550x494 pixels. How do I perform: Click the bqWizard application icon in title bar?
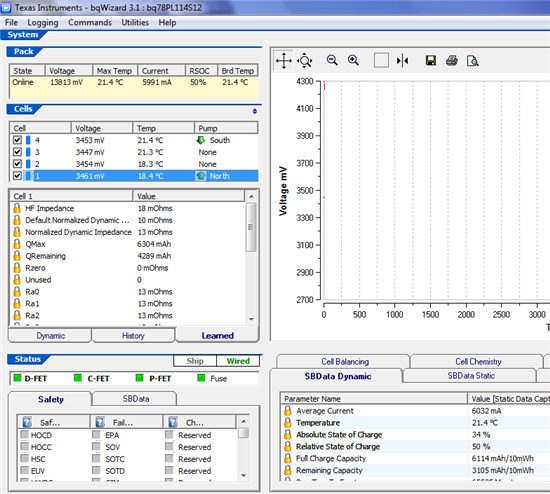click(x=6, y=7)
